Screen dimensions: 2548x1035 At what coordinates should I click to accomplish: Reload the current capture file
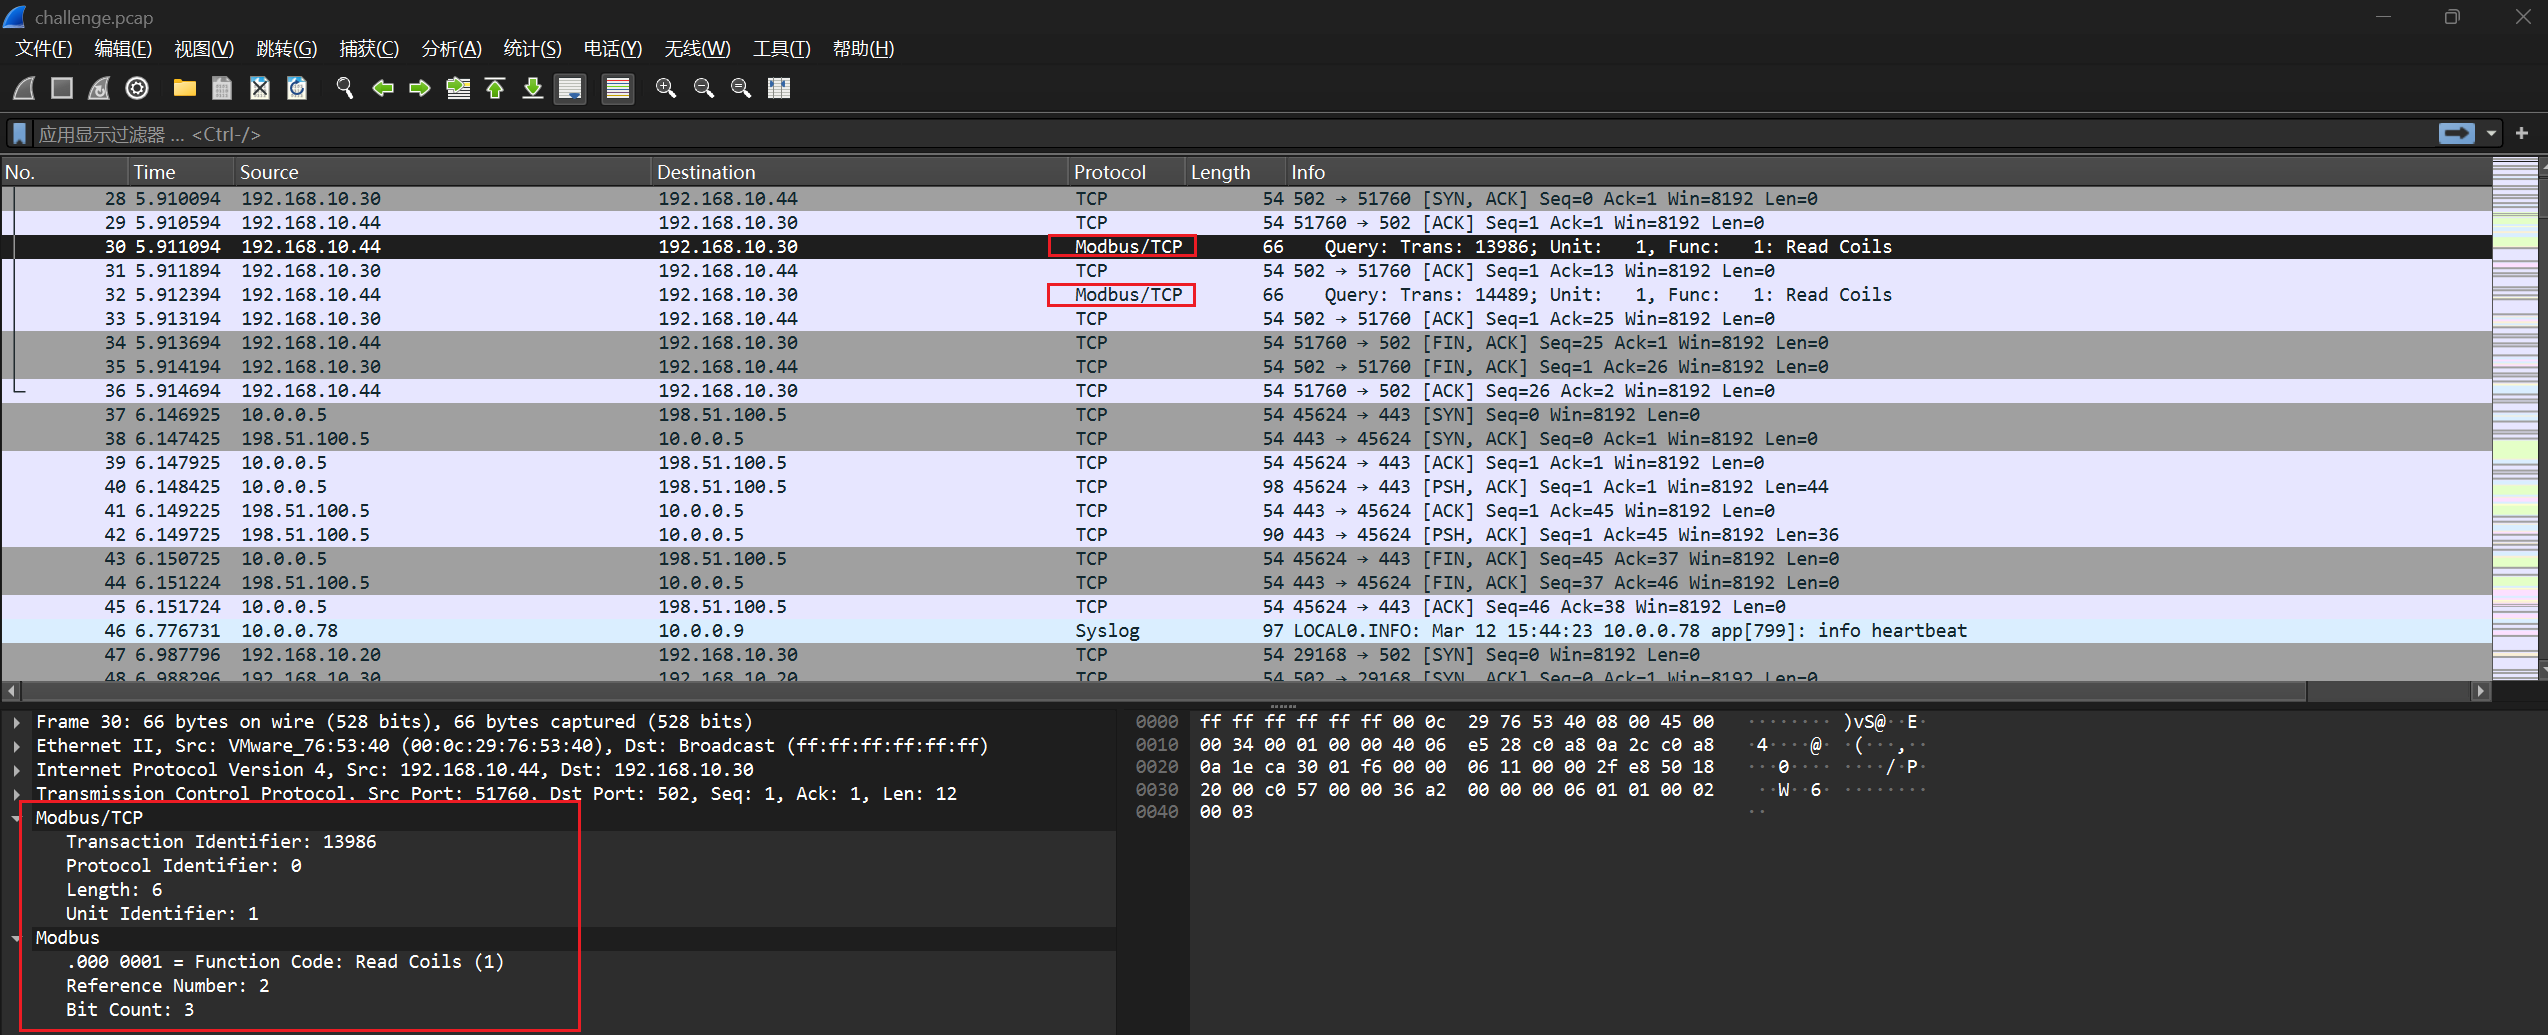[297, 89]
